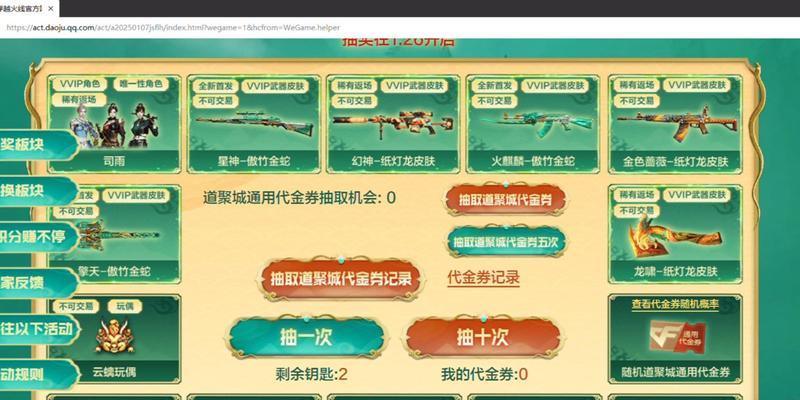Viewport: 800px width, 400px height.
Task: Open the 代金券记录 link
Action: point(483,278)
